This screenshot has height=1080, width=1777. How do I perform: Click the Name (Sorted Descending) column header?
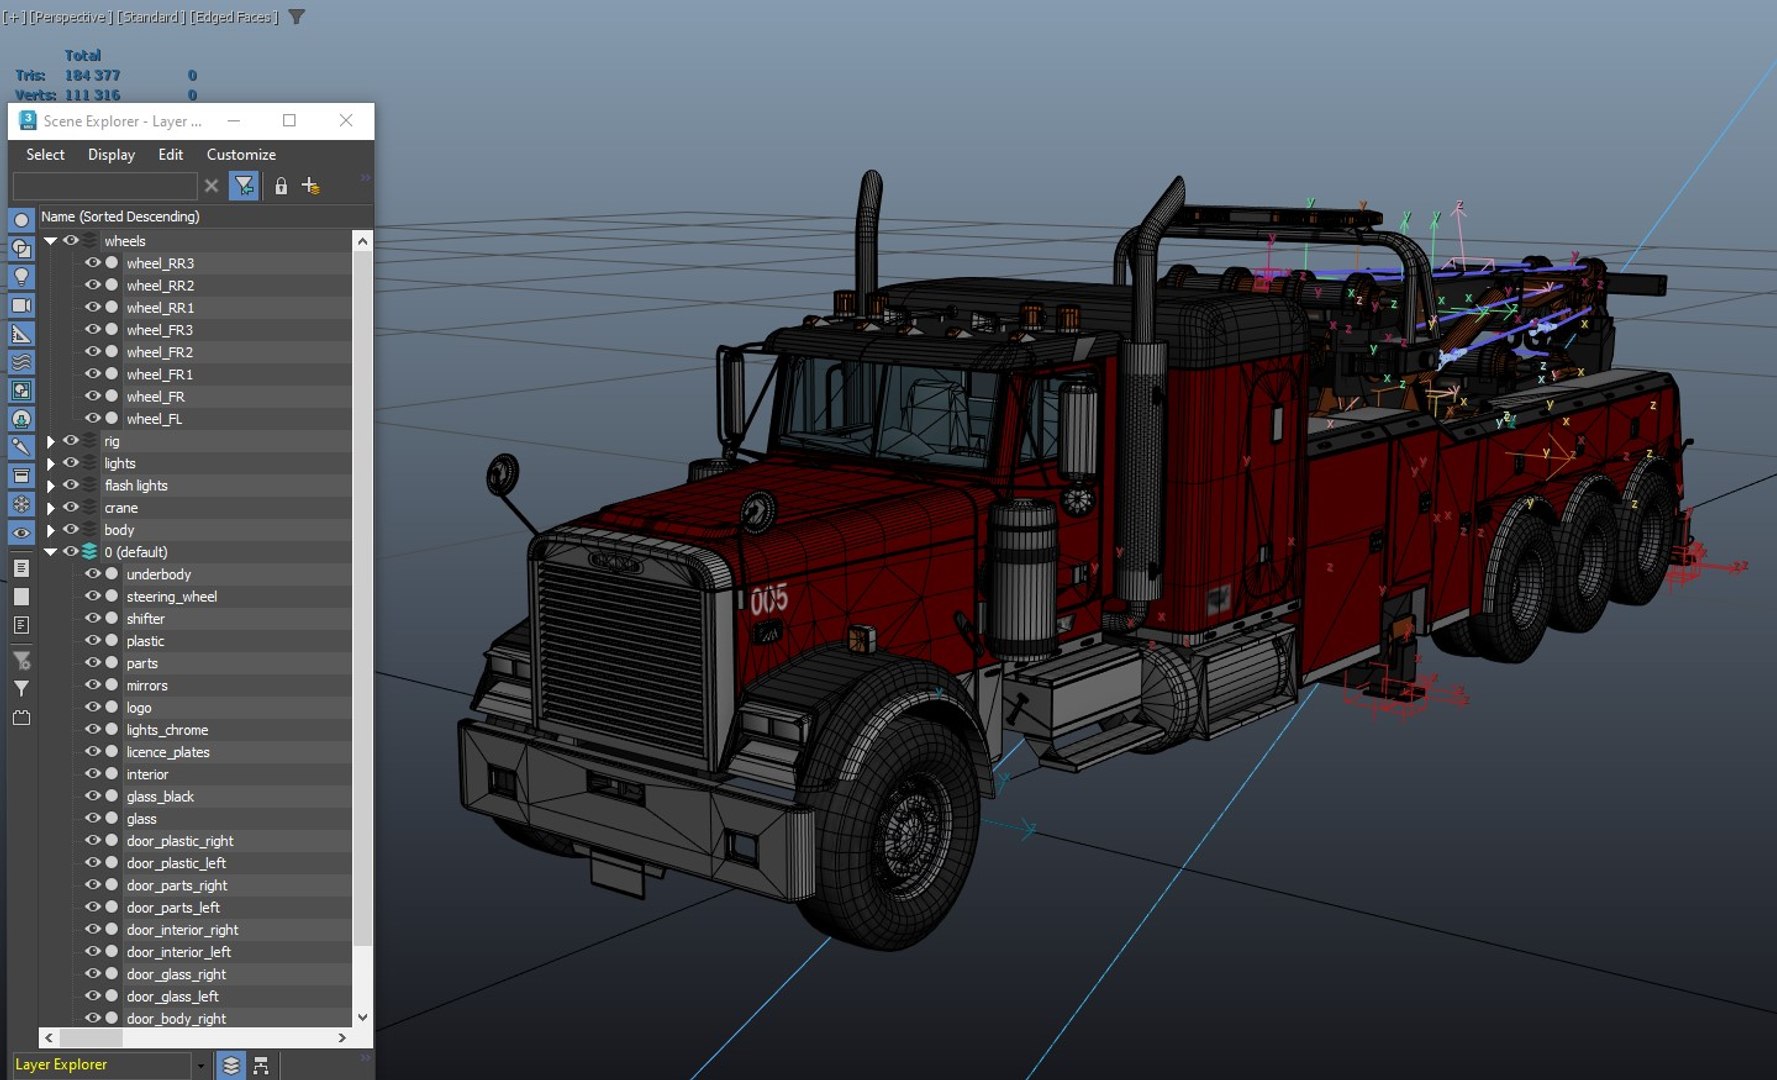tap(195, 216)
